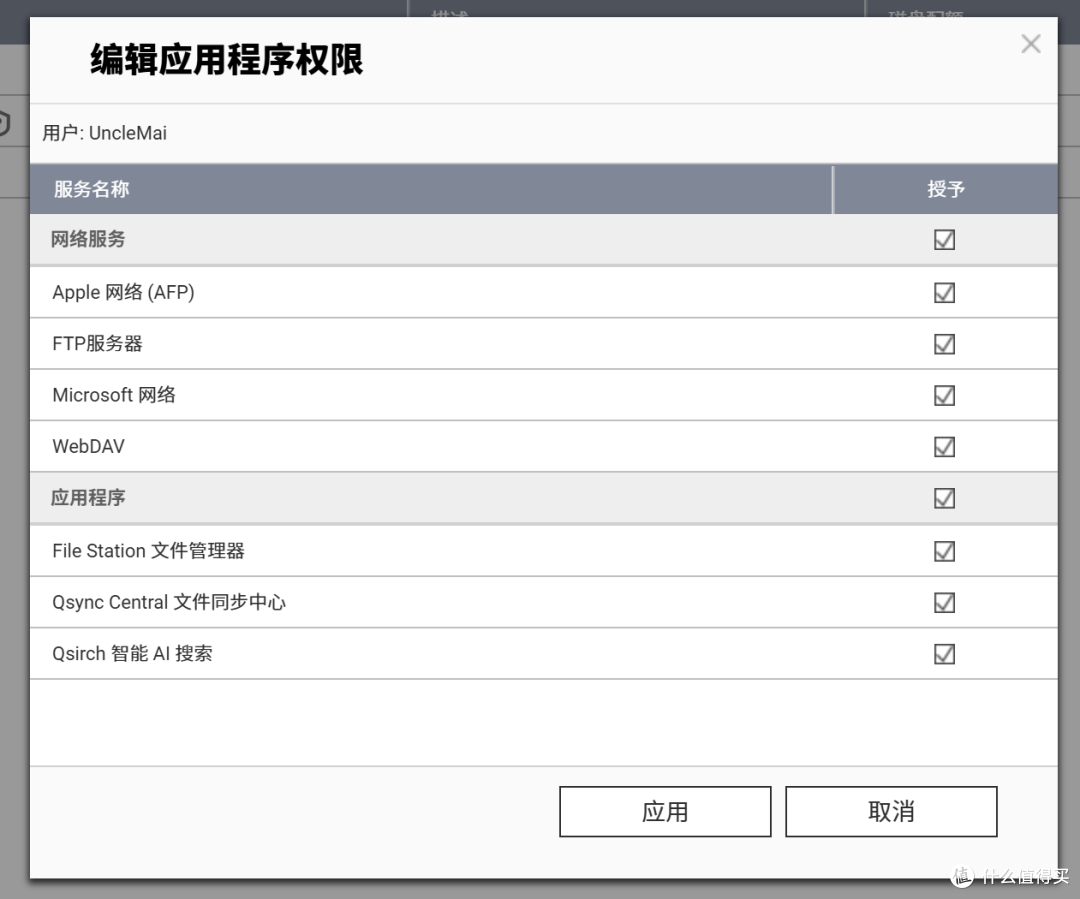This screenshot has width=1080, height=899.
Task: Toggle the Apple 网络 (AFP) checkbox
Action: click(944, 292)
